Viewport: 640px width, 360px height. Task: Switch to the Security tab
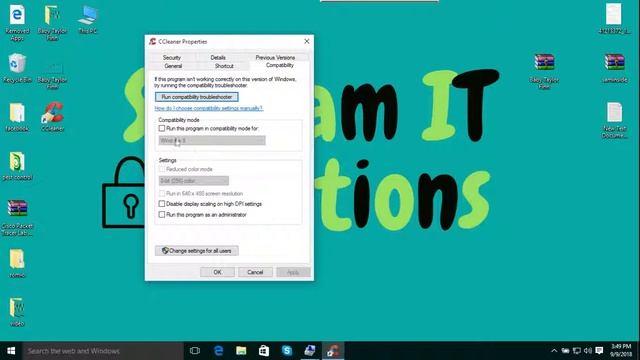tap(172, 58)
